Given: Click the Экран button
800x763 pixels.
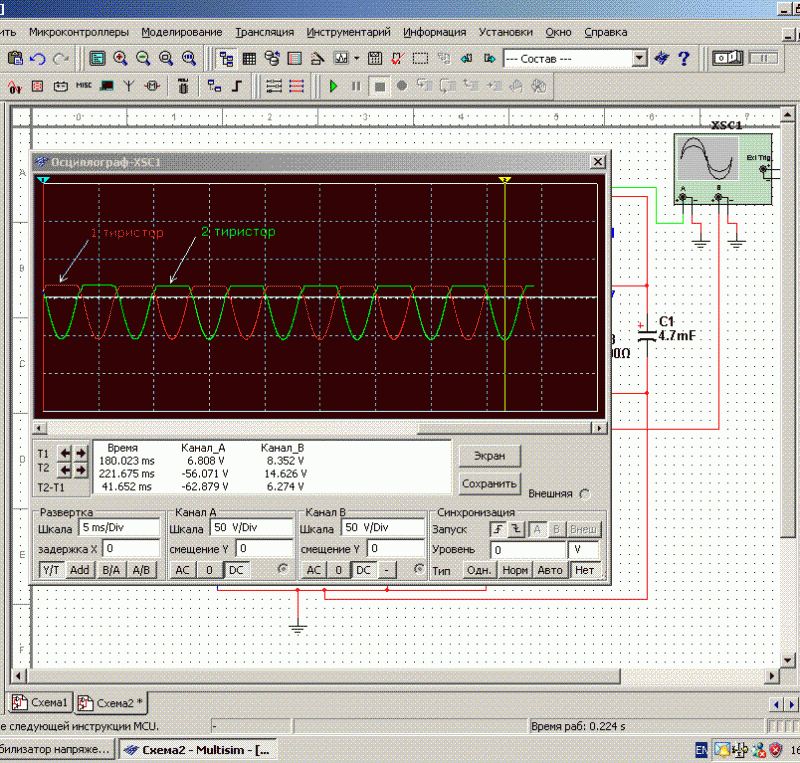Looking at the screenshot, I should [490, 456].
